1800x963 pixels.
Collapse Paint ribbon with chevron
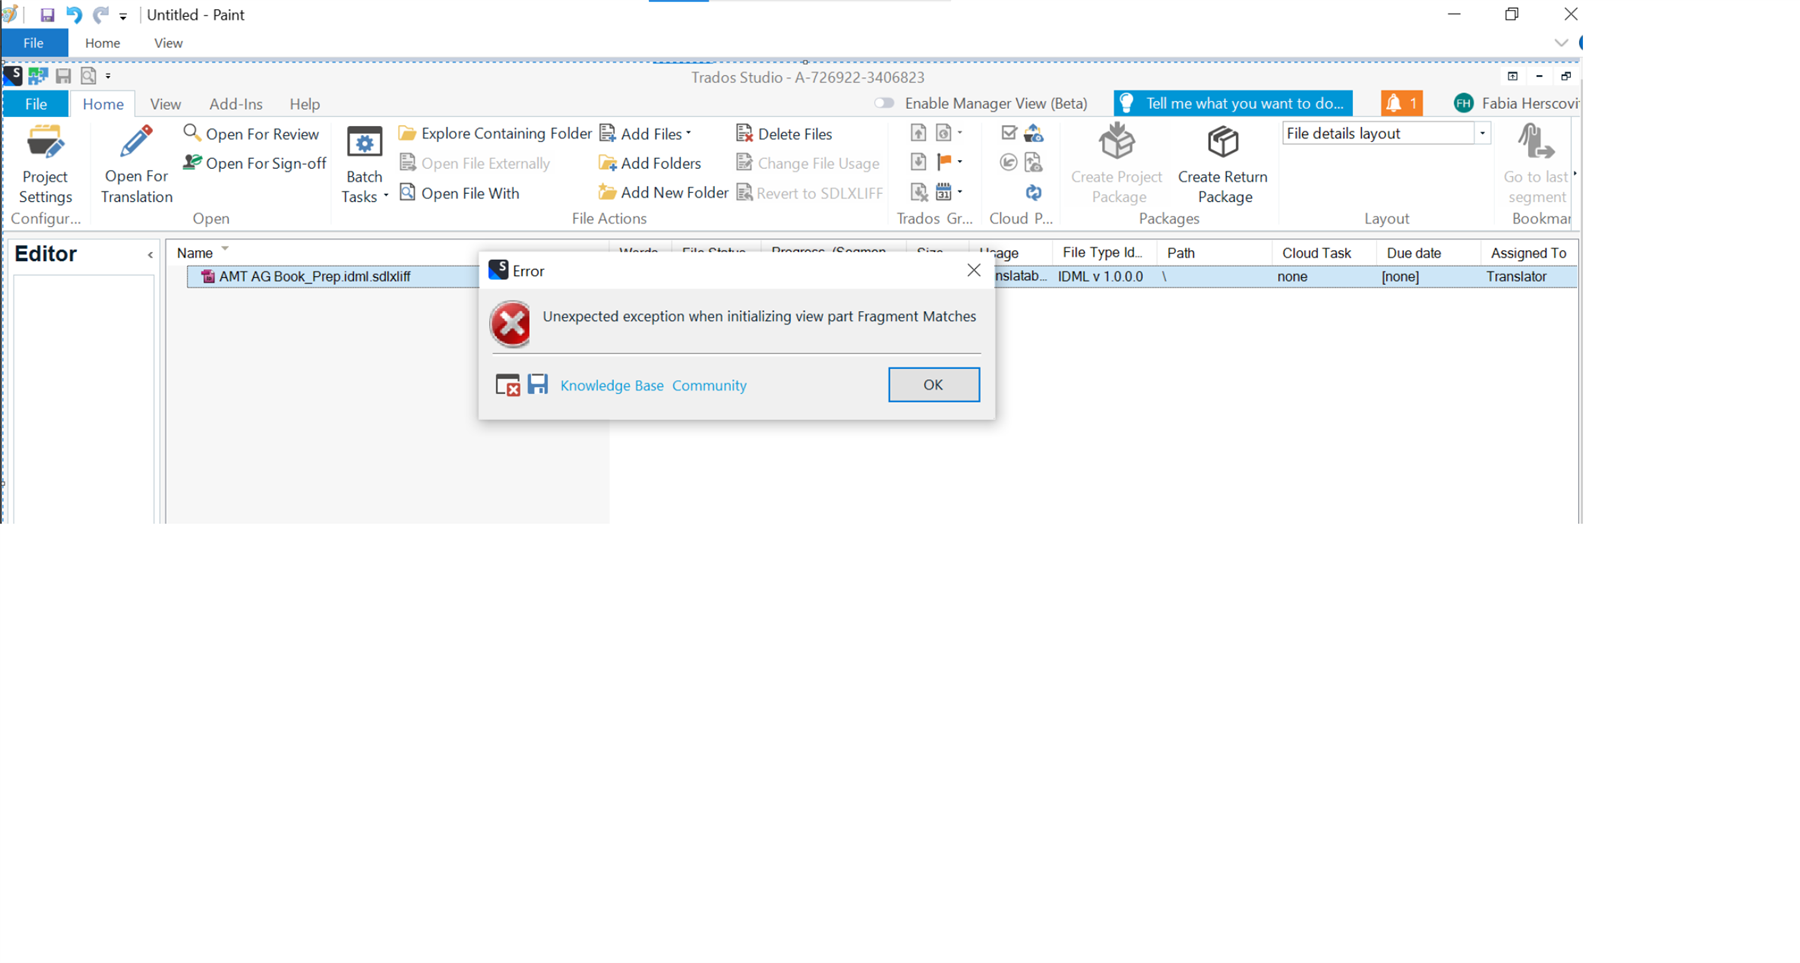(1561, 43)
